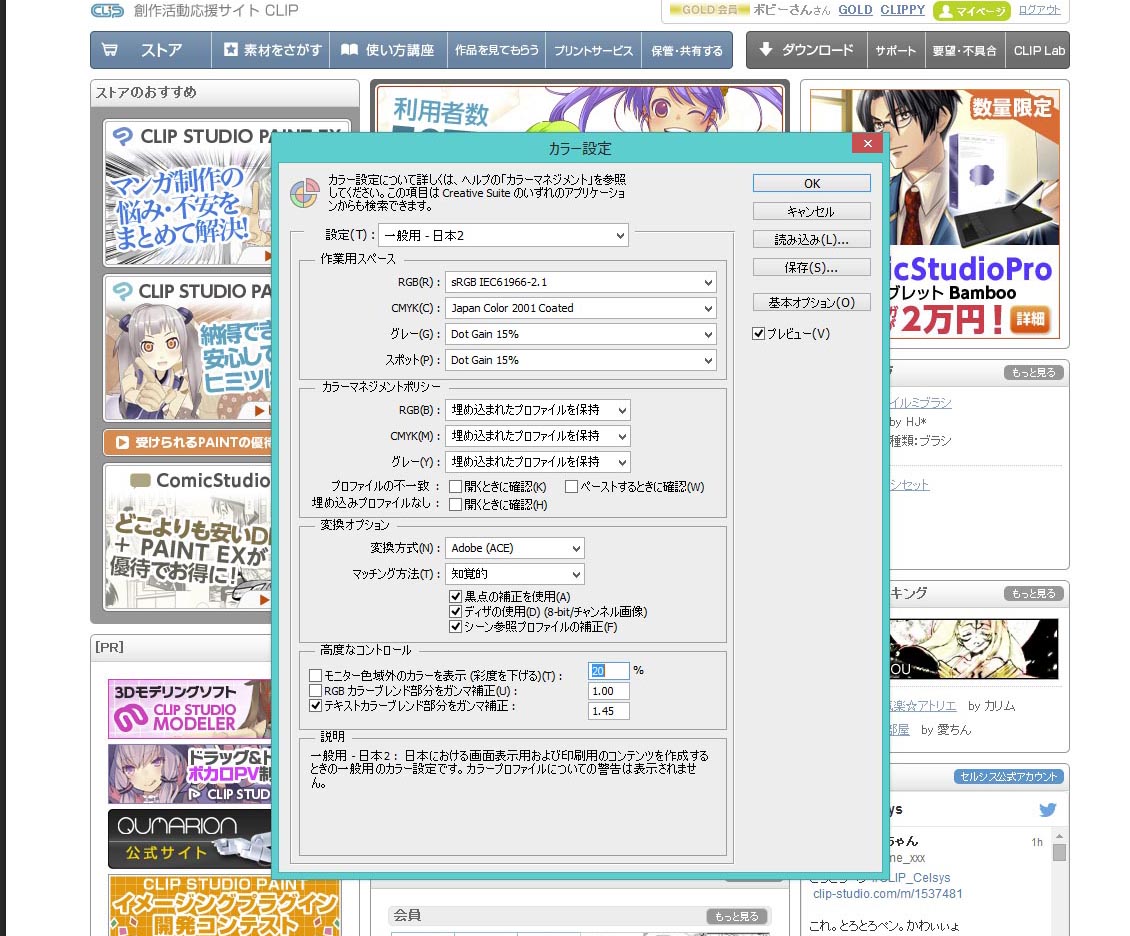Open the 設定(T) dropdown showing 一般用 - 日本2
1130x936 pixels.
point(503,236)
